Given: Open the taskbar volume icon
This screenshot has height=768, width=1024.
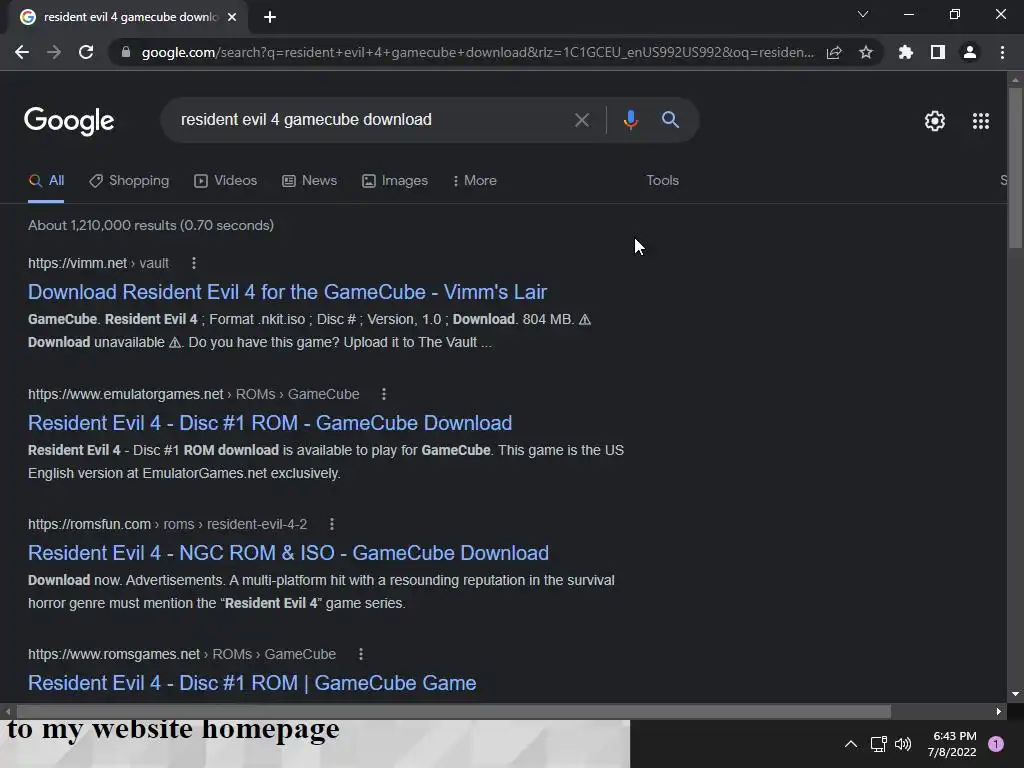Looking at the screenshot, I should point(903,744).
